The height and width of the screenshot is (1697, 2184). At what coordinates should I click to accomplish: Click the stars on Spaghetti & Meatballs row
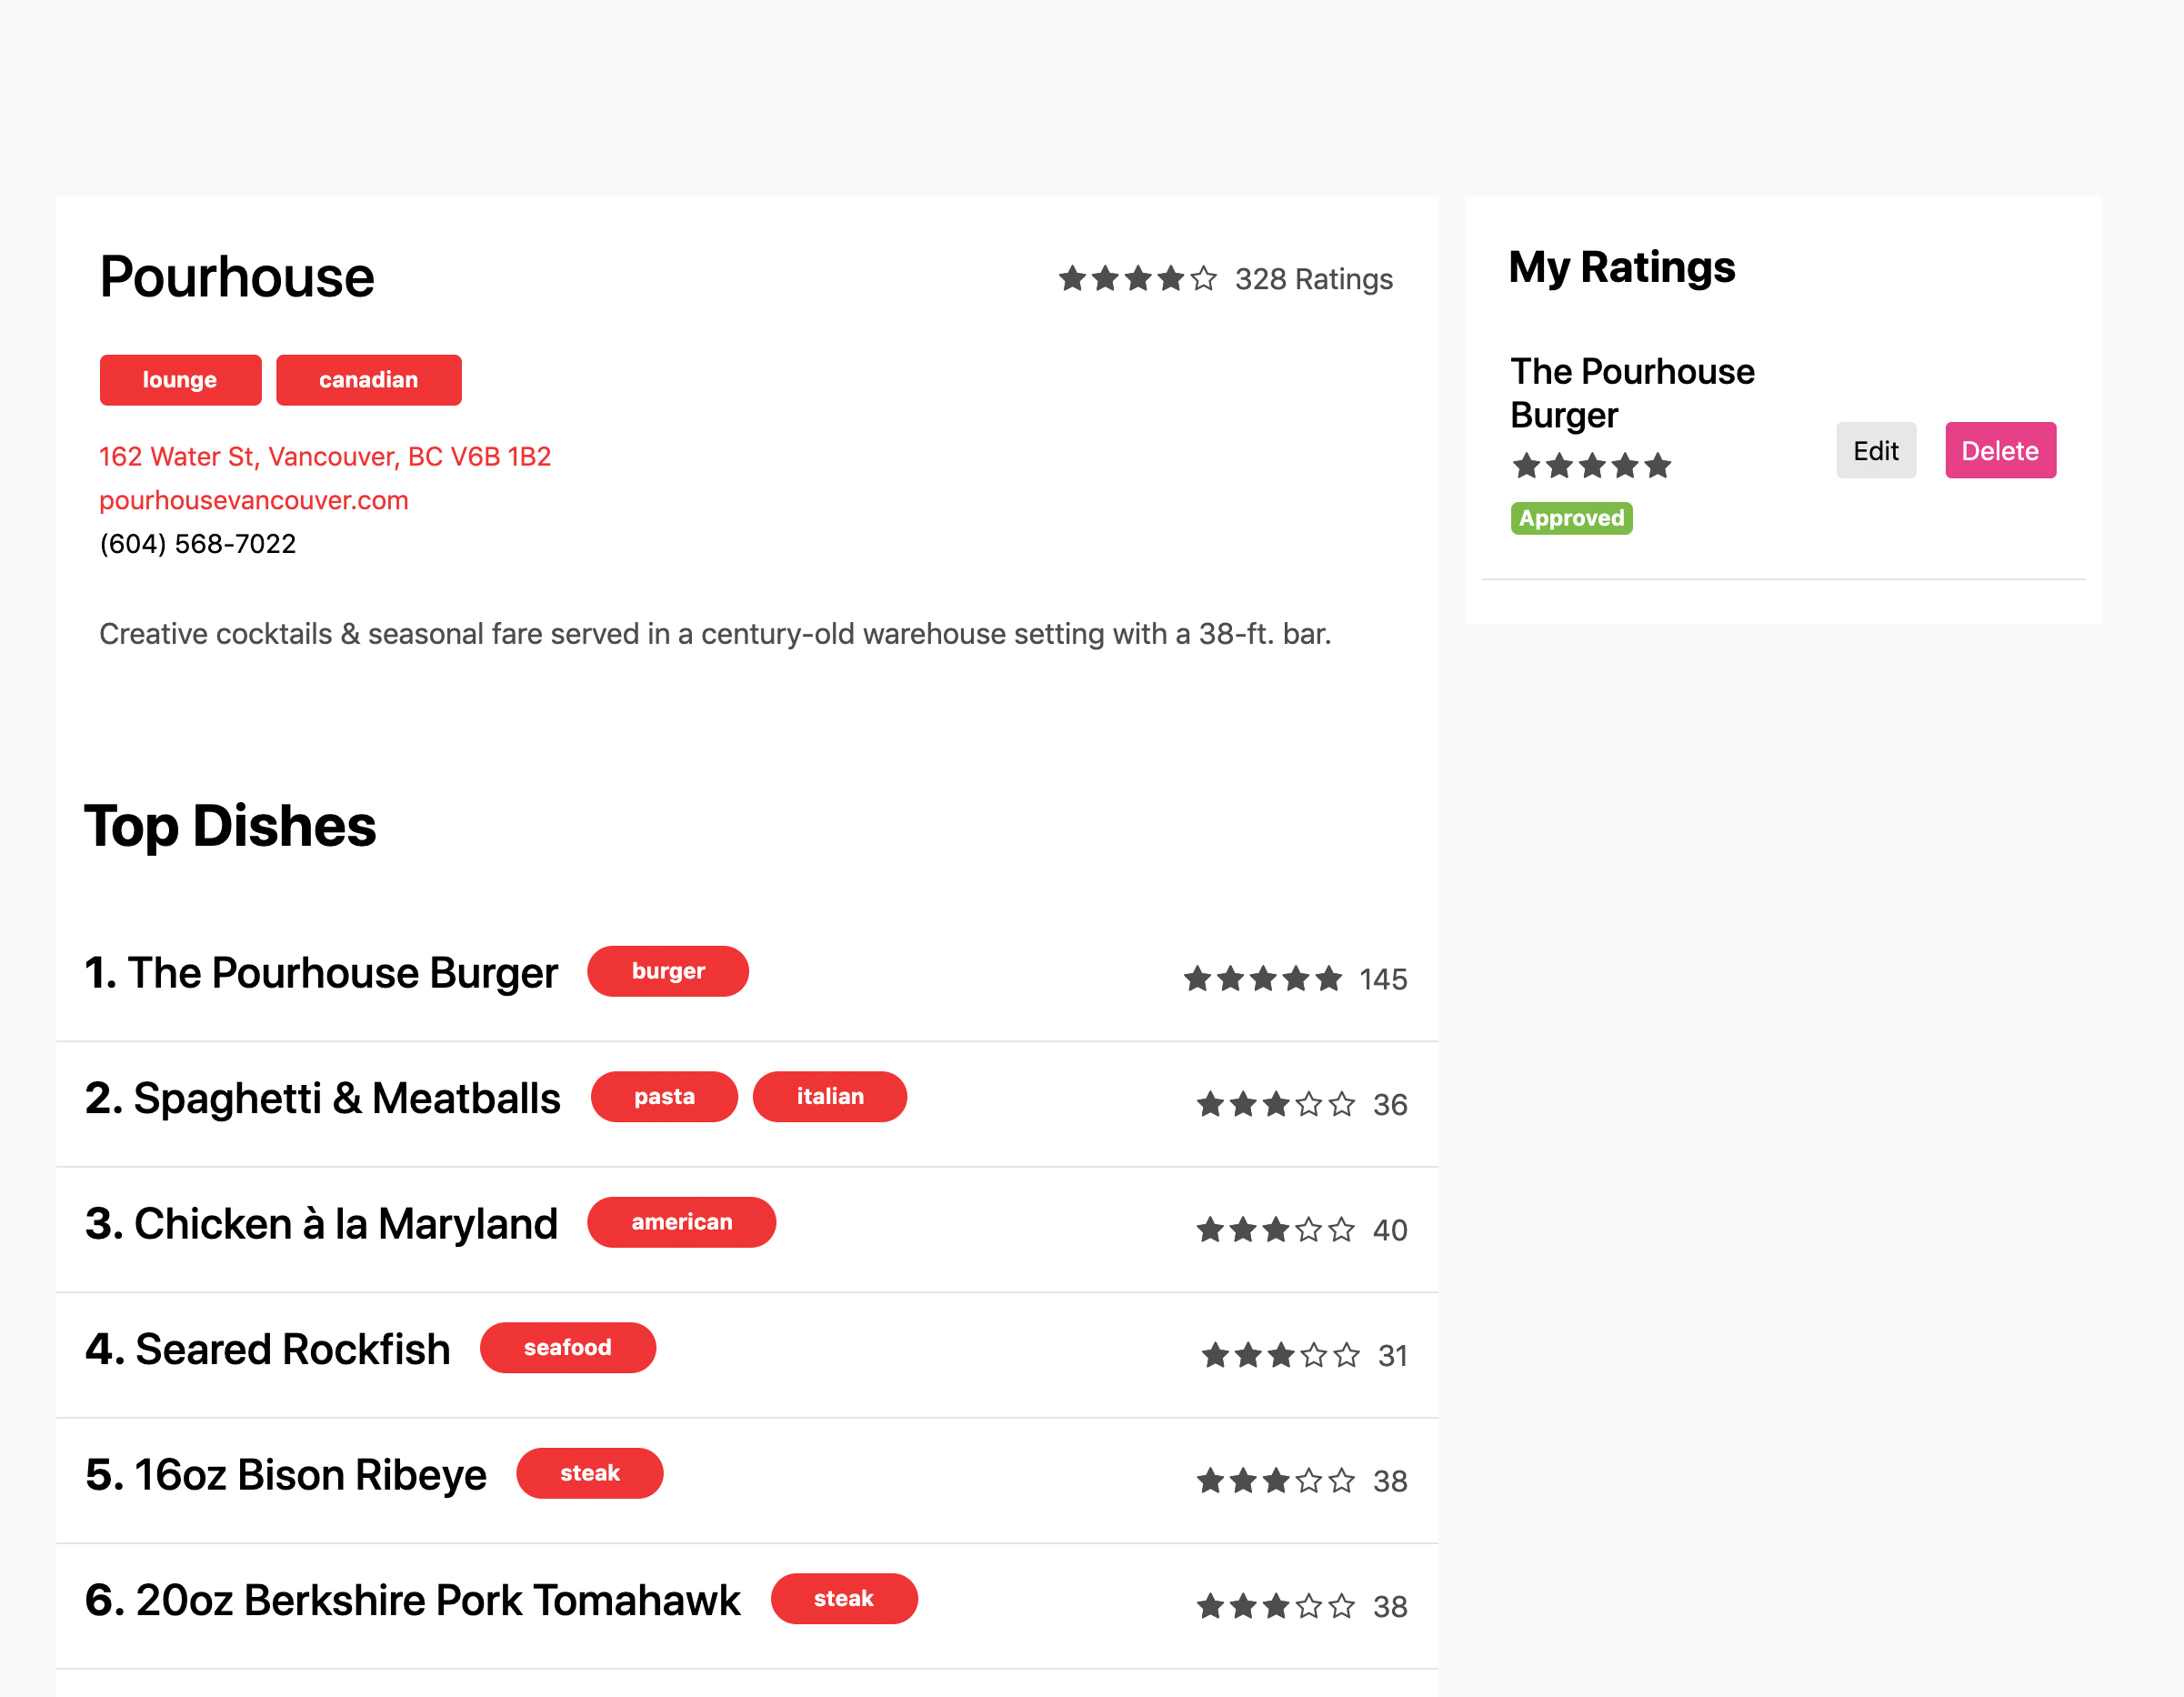point(1276,1104)
